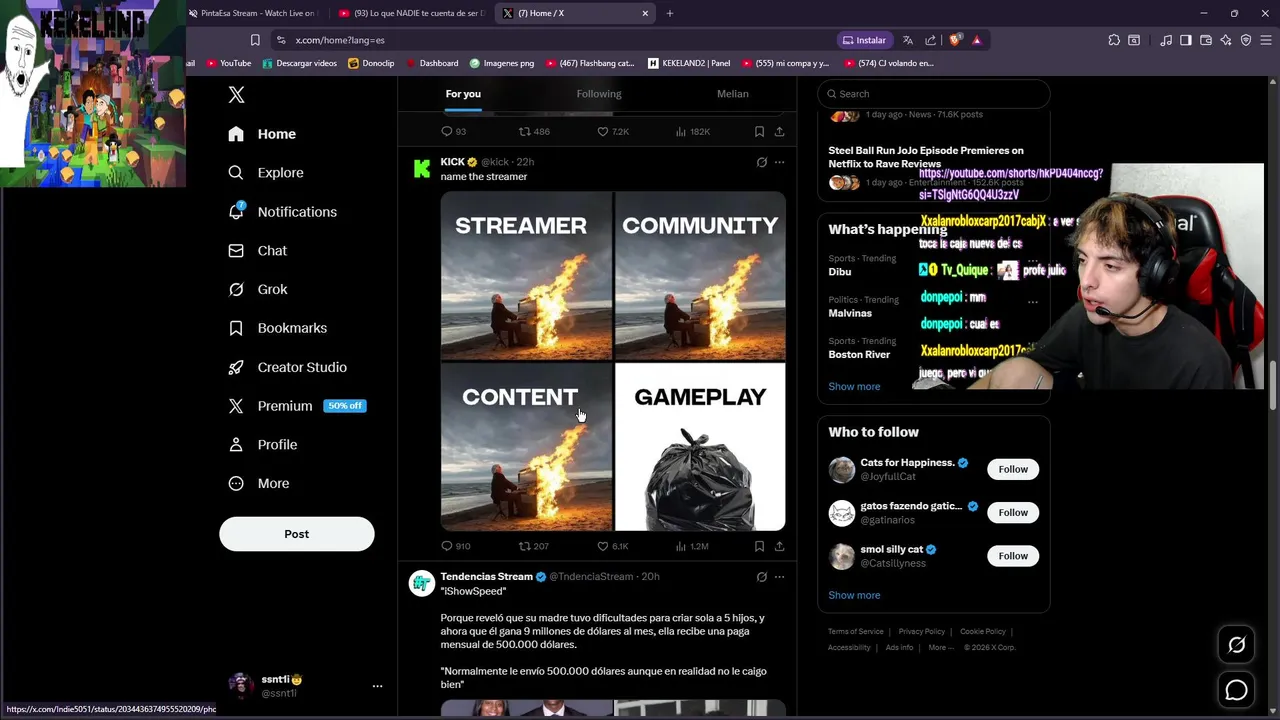The width and height of the screenshot is (1280, 720).
Task: Go to Bookmarks in sidebar
Action: click(x=277, y=328)
